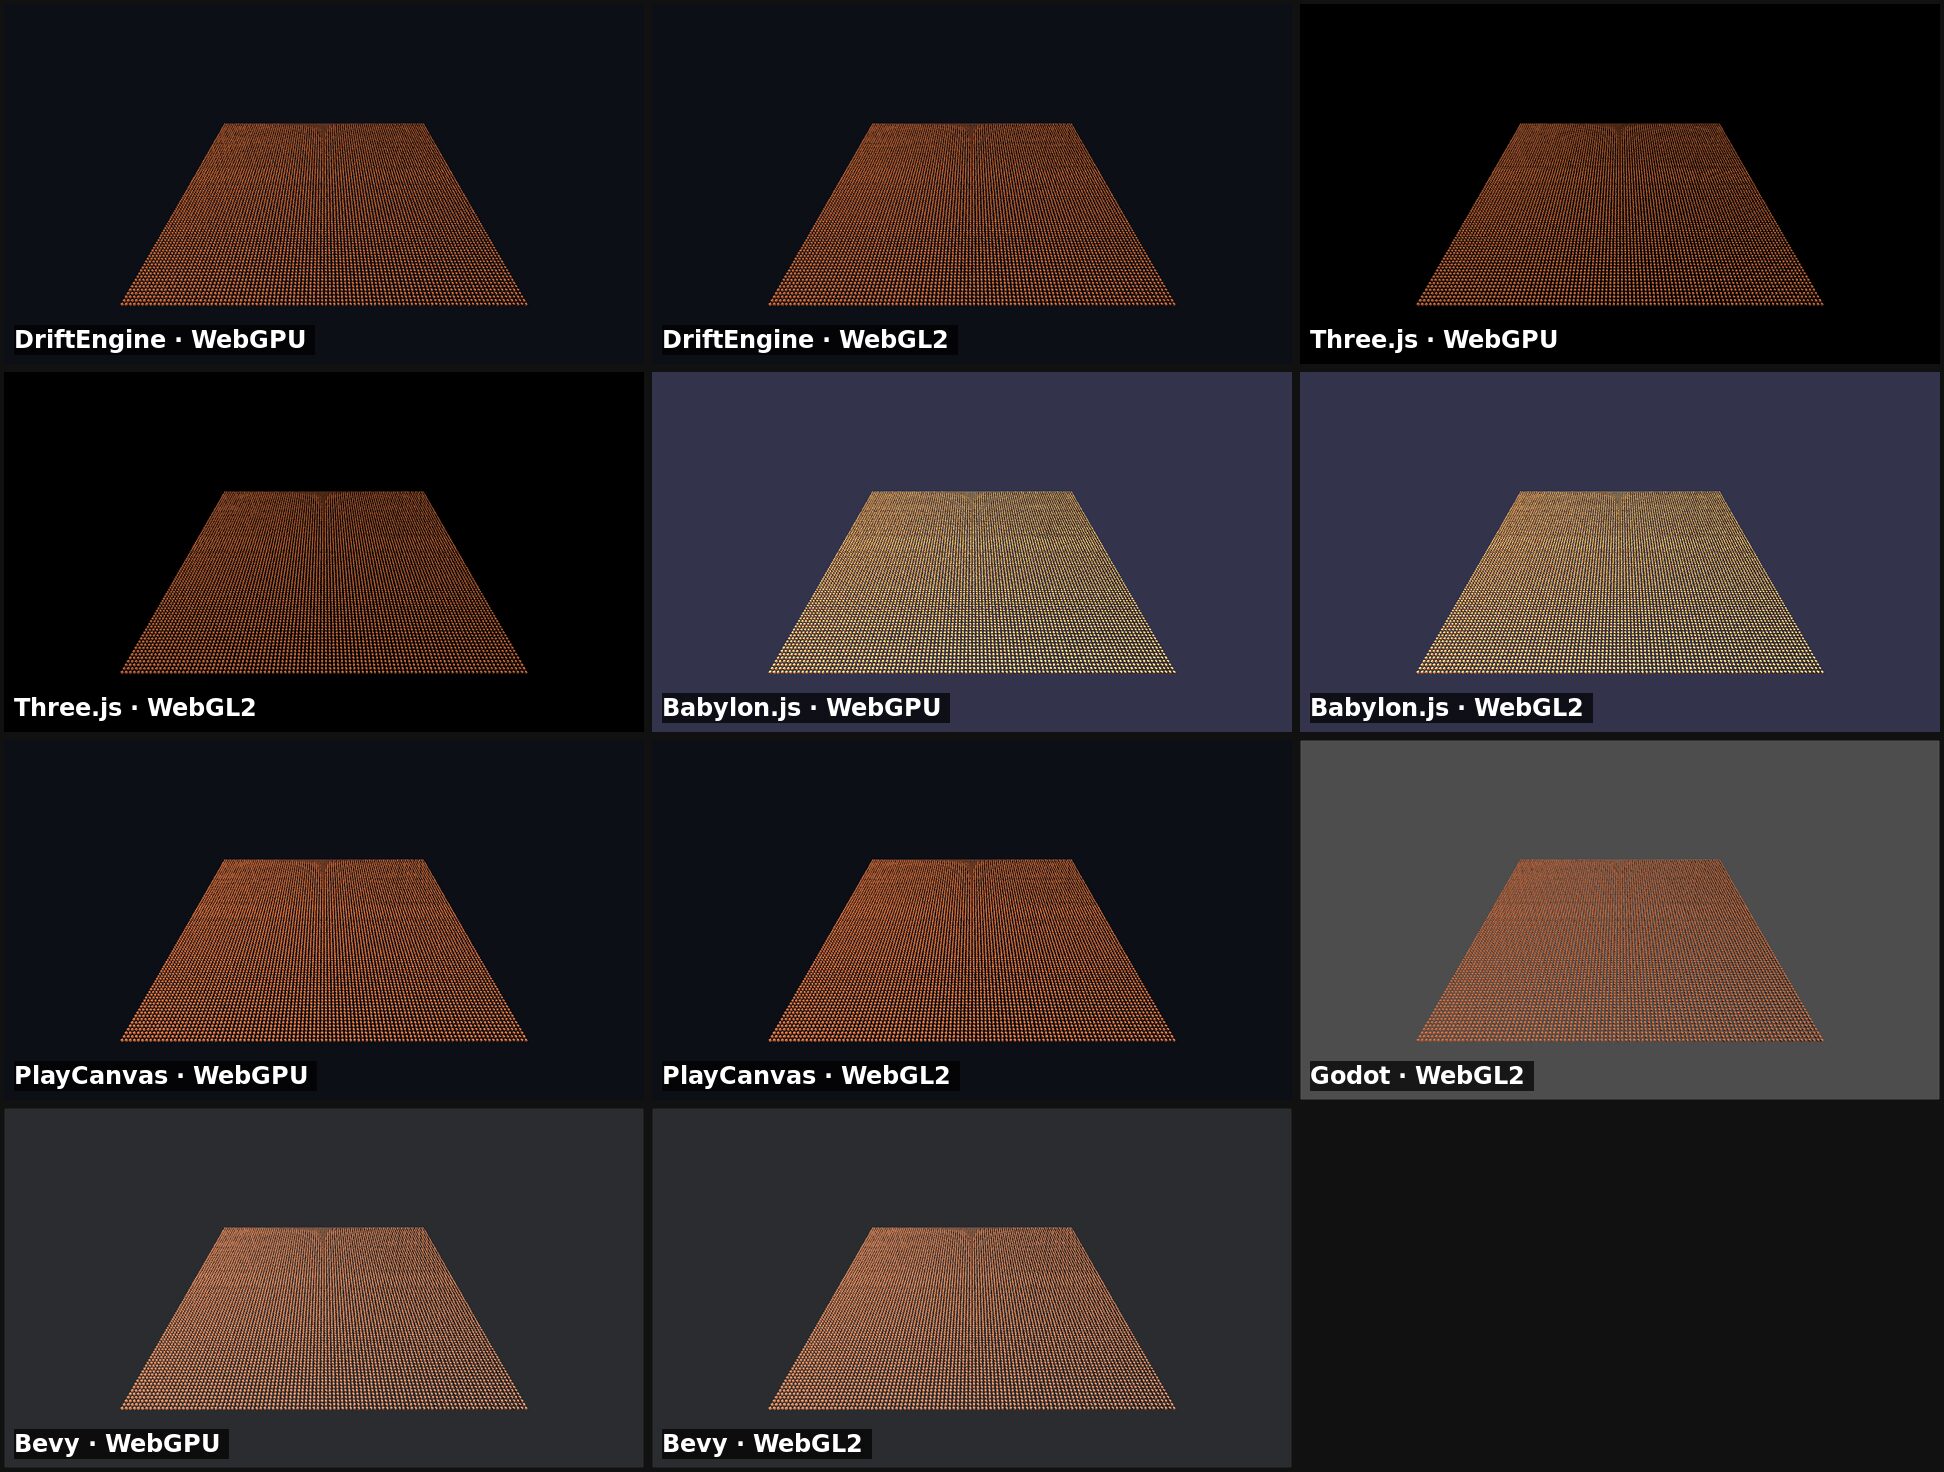Select the Three.js · WebGL2 caption
Viewport: 1944px width, 1472px height.
tap(135, 708)
